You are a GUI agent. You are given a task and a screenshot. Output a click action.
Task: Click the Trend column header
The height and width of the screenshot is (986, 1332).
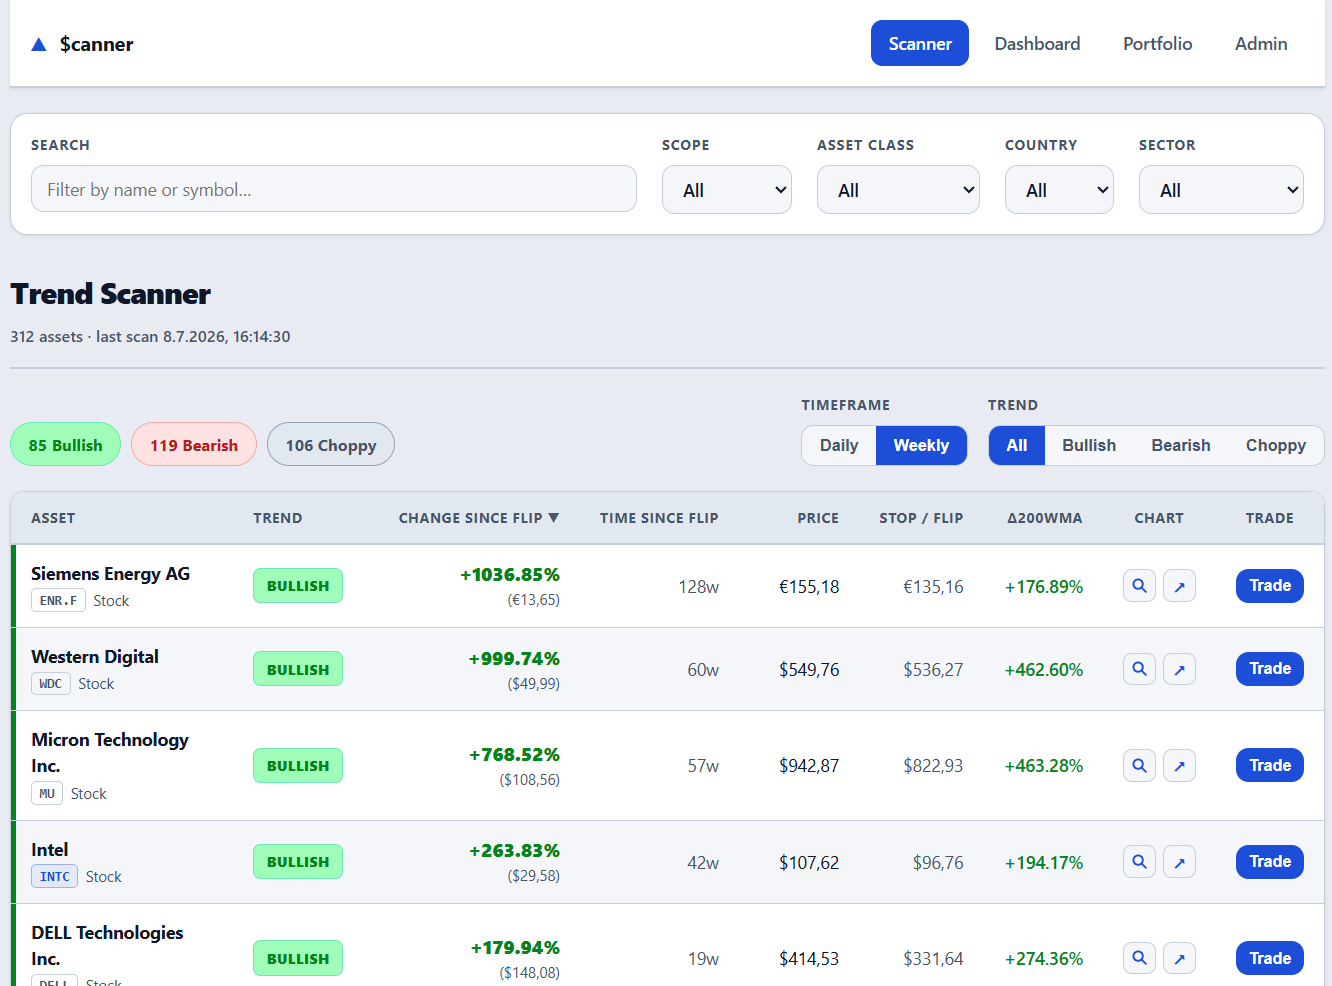tap(278, 518)
